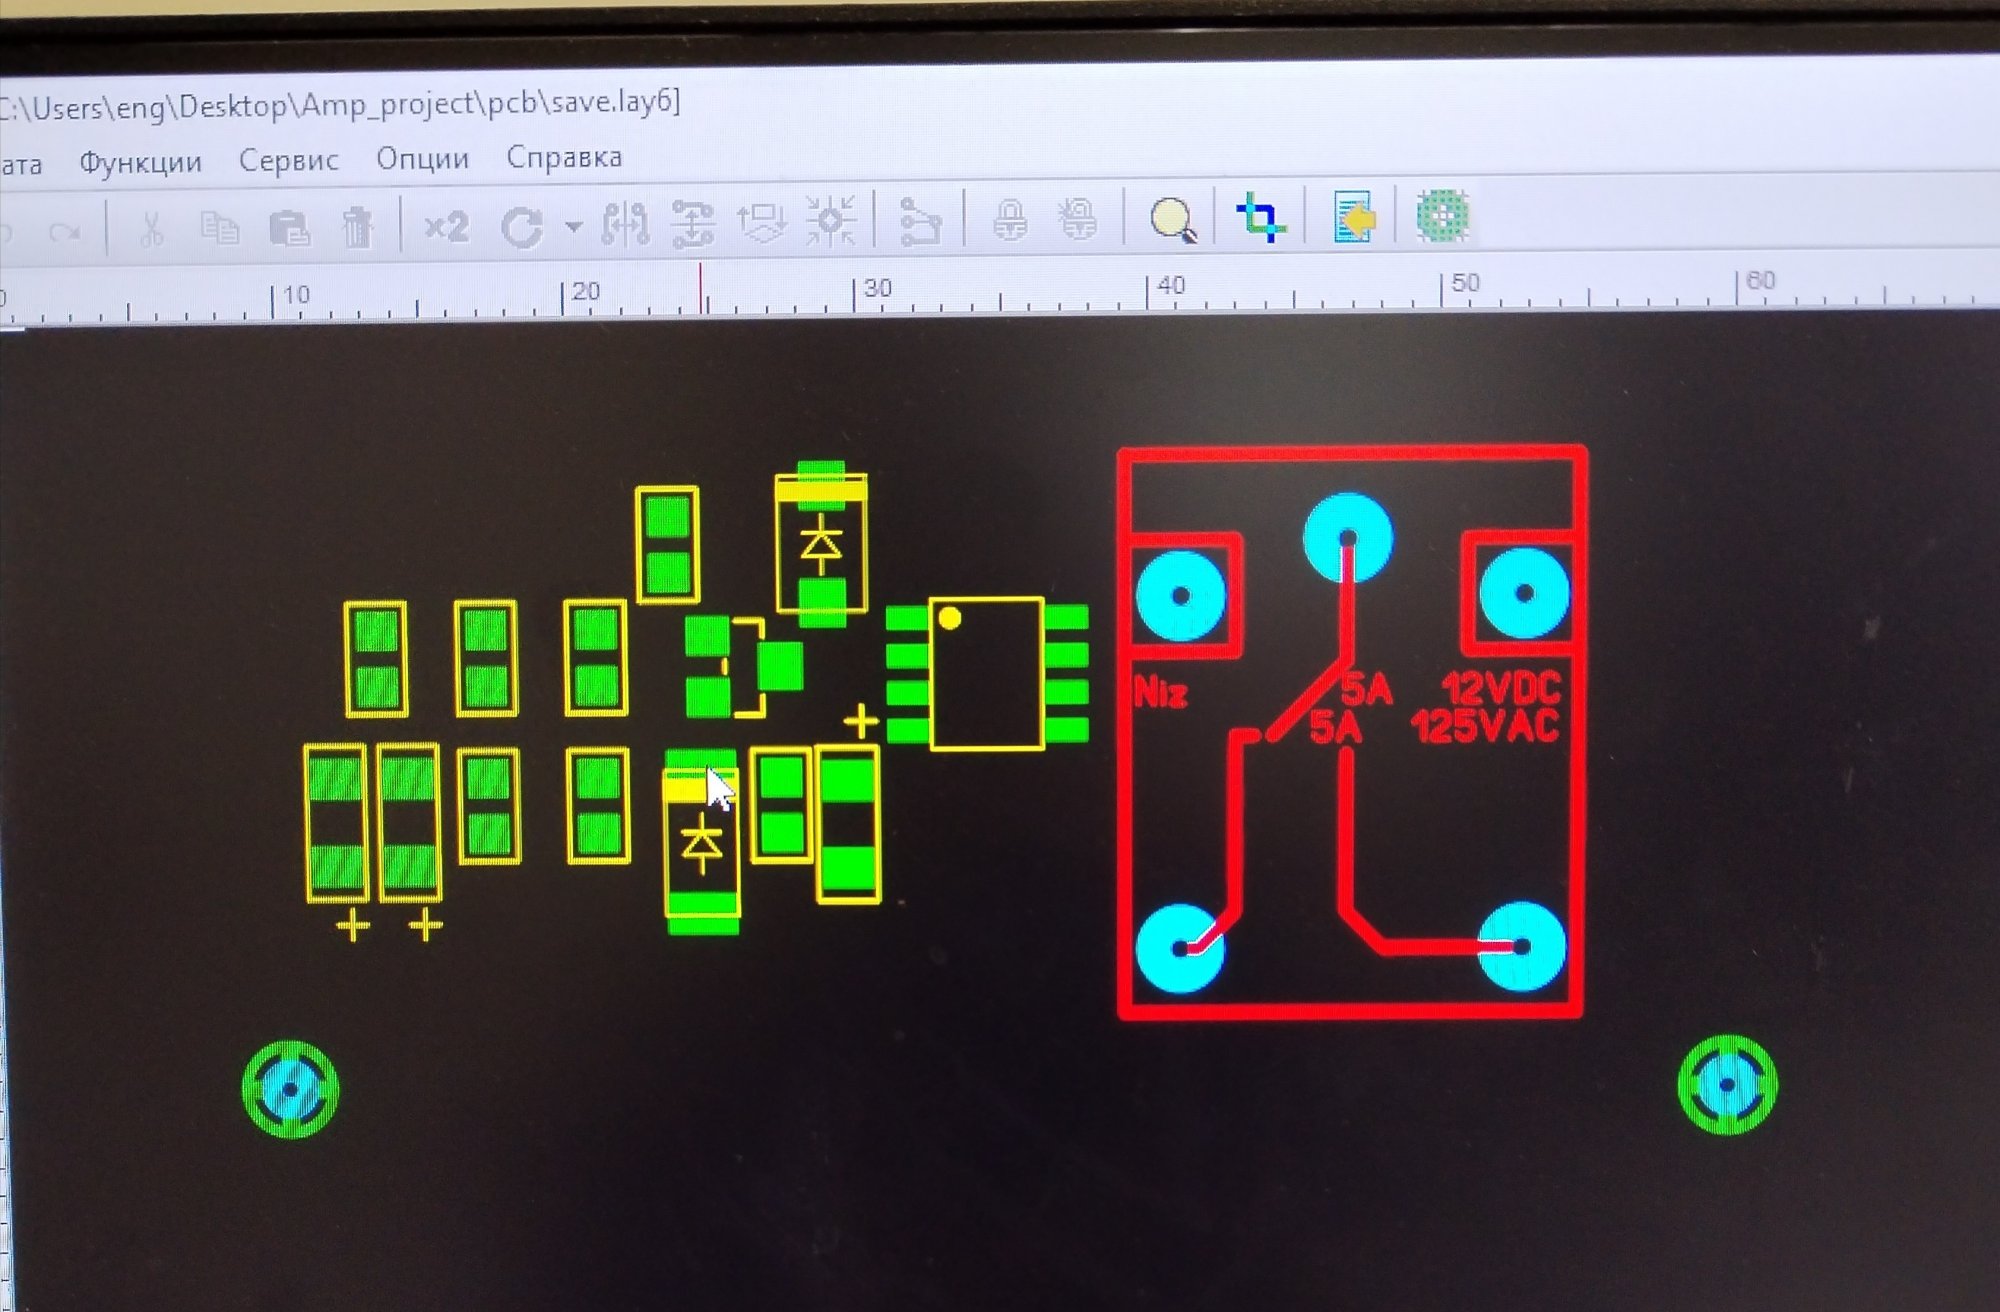The image size is (2000, 1312).
Task: Open the Функции menu
Action: [x=140, y=163]
